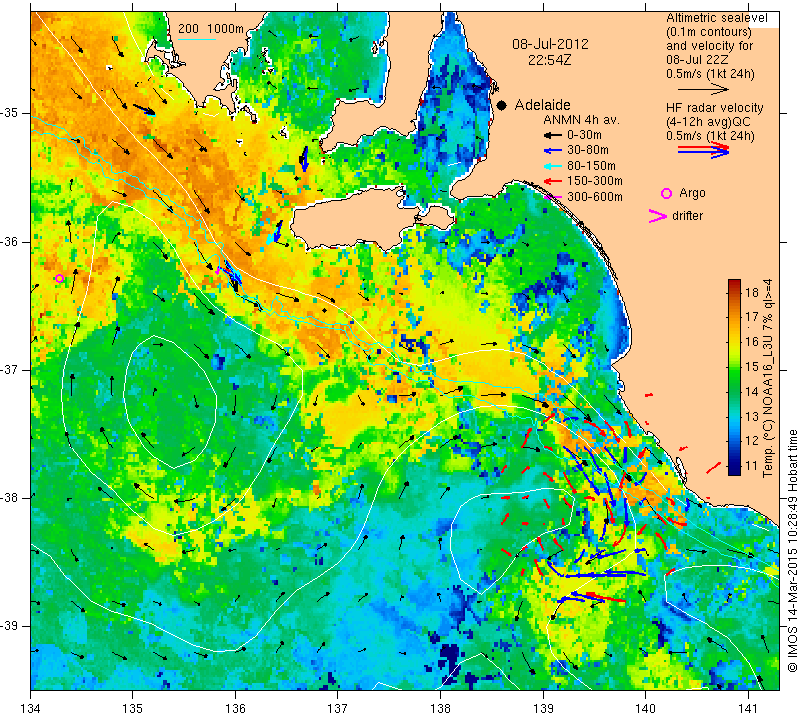800x720 pixels.
Task: Click the longitude axis label '138'
Action: pyautogui.click(x=440, y=709)
